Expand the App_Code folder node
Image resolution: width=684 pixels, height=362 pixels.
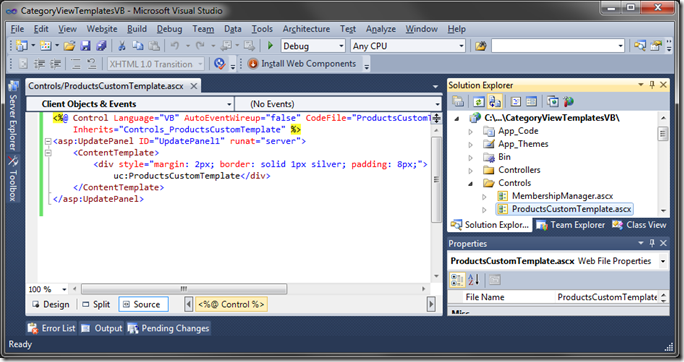471,131
